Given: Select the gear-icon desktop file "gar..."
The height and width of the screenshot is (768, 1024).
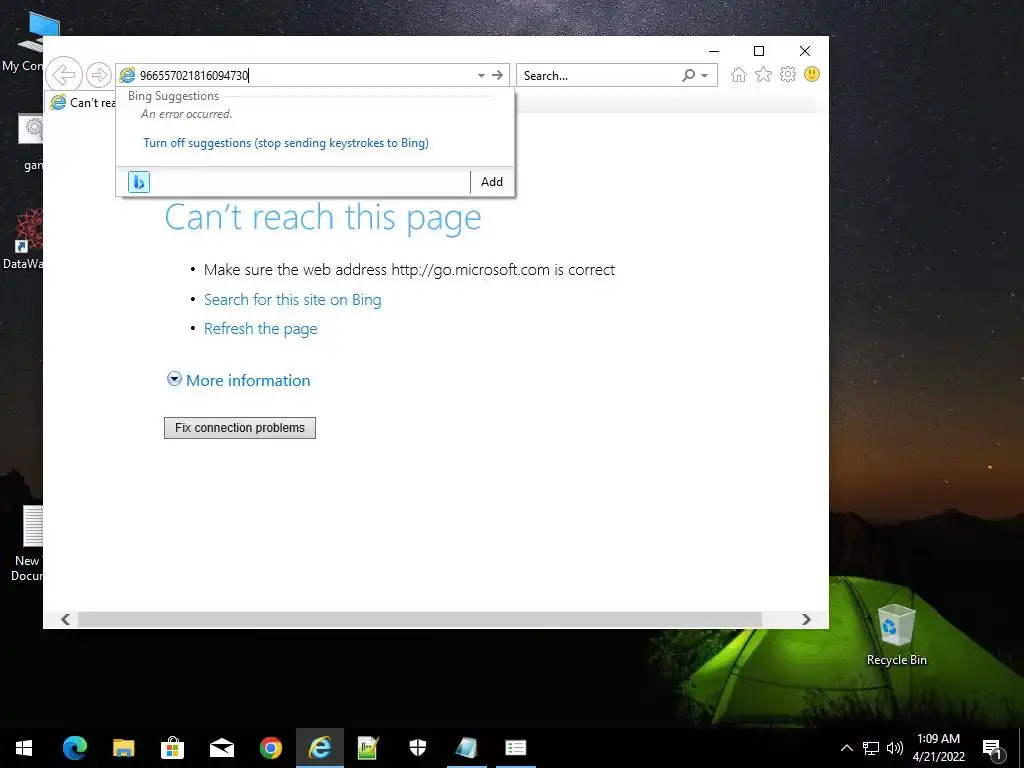Looking at the screenshot, I should pos(31,143).
